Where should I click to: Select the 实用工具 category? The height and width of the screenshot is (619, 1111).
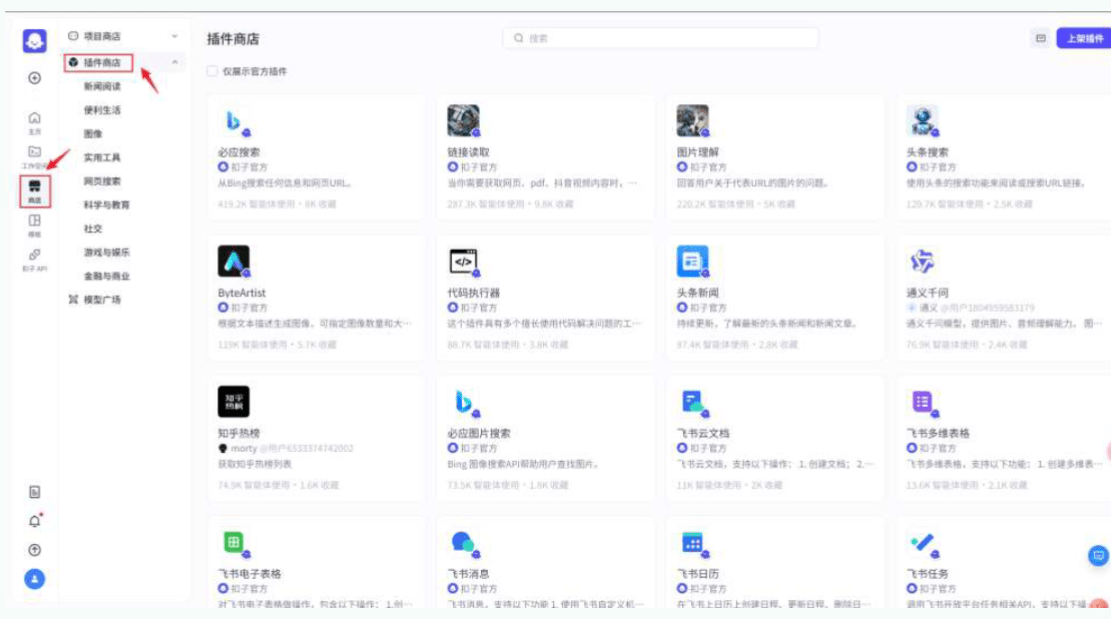coord(102,158)
